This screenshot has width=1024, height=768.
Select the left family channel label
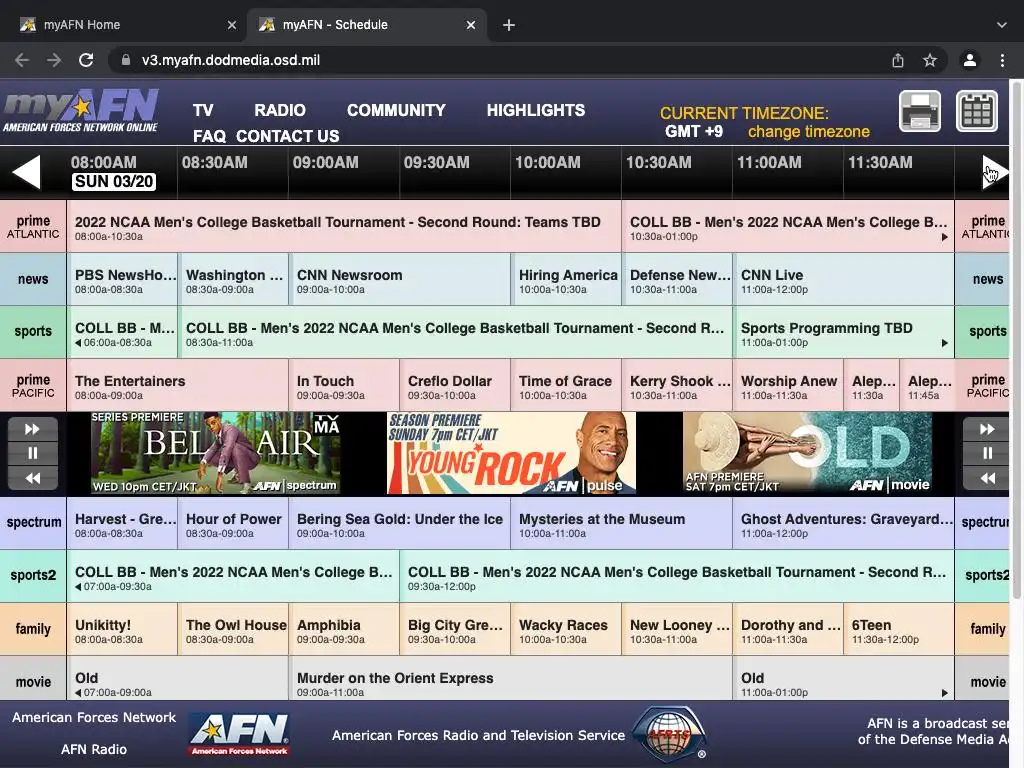[33, 629]
